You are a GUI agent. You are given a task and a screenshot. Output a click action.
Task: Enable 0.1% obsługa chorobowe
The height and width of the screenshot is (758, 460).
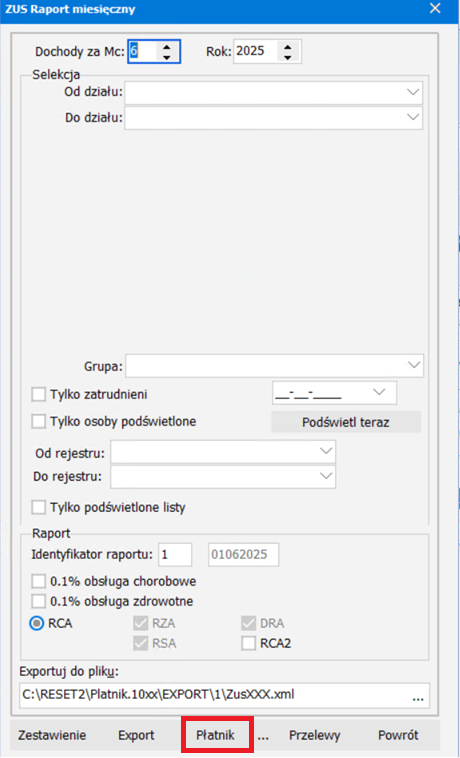tap(38, 581)
